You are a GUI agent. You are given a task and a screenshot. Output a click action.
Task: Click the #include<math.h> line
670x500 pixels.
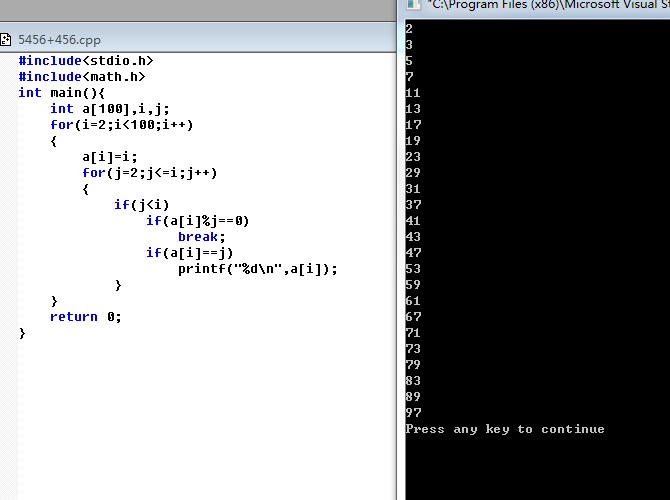point(82,76)
